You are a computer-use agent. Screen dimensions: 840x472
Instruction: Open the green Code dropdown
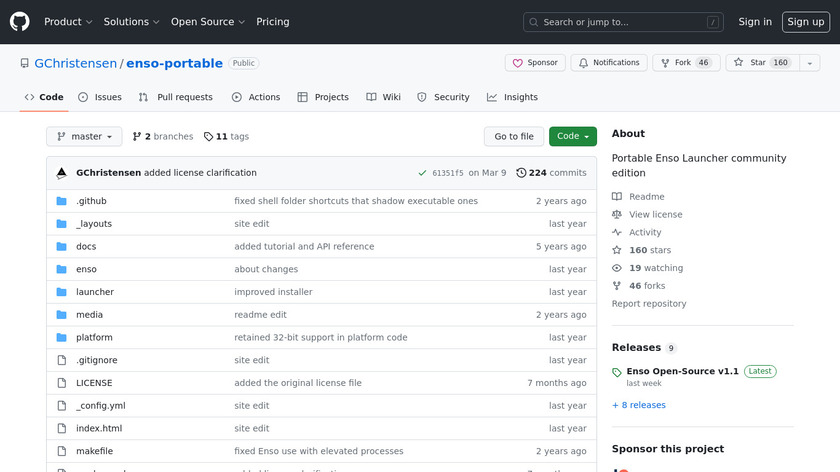click(572, 137)
